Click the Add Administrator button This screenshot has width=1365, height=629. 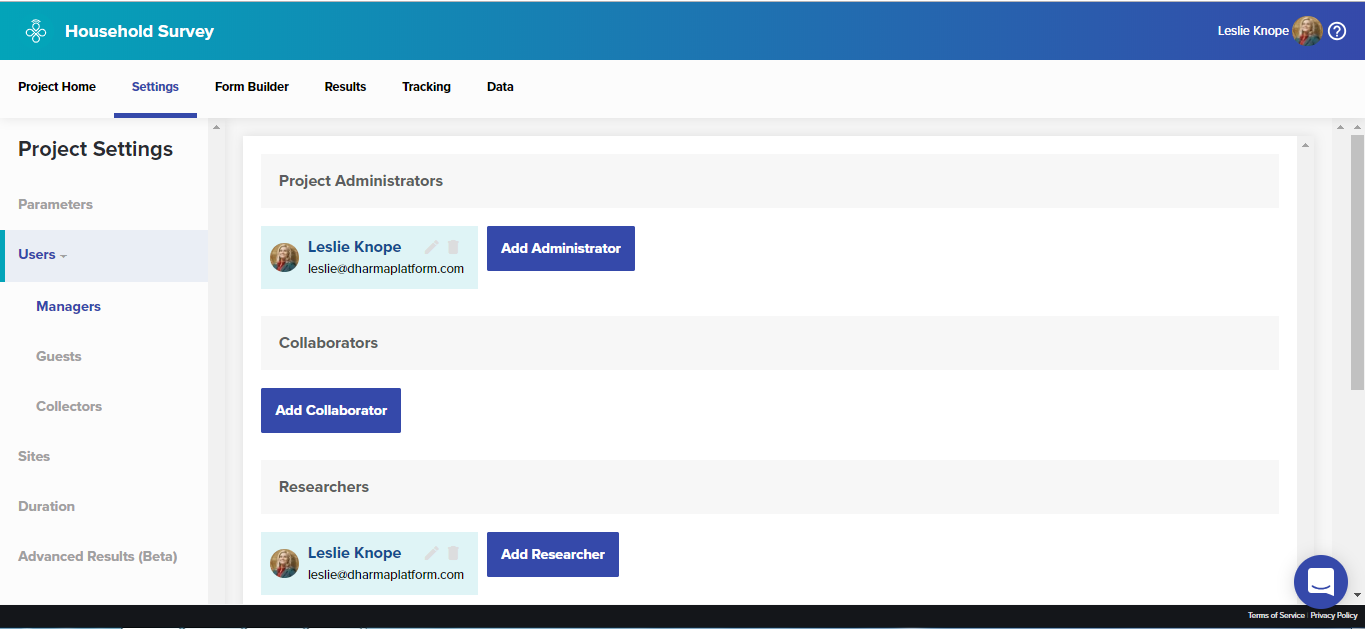pos(561,248)
